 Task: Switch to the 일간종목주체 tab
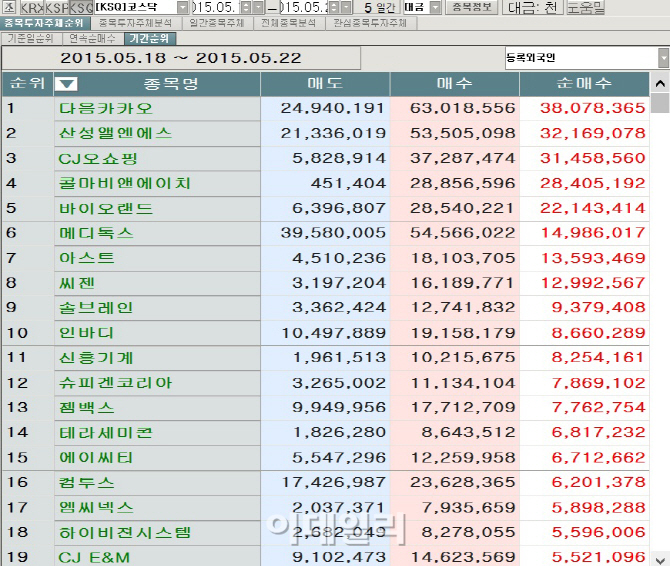(x=217, y=23)
